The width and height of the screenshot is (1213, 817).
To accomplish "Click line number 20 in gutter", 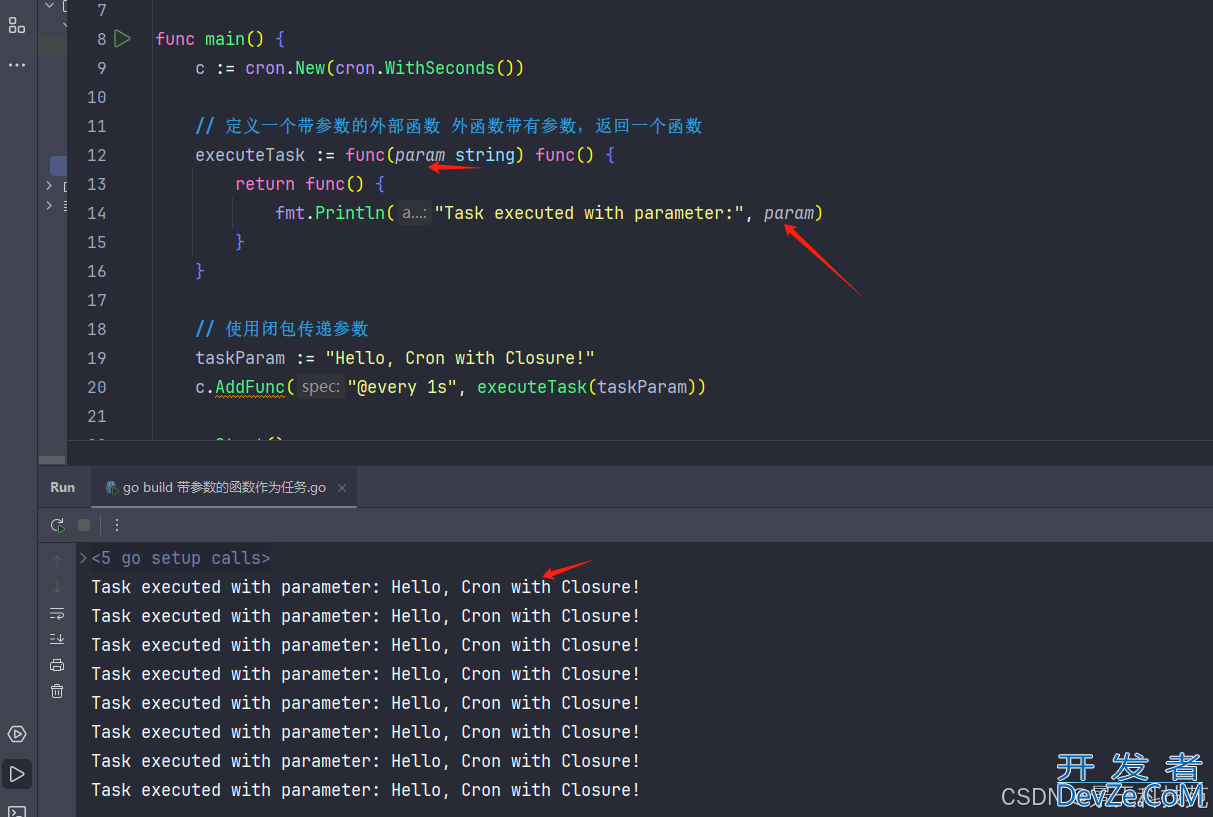I will pos(96,387).
